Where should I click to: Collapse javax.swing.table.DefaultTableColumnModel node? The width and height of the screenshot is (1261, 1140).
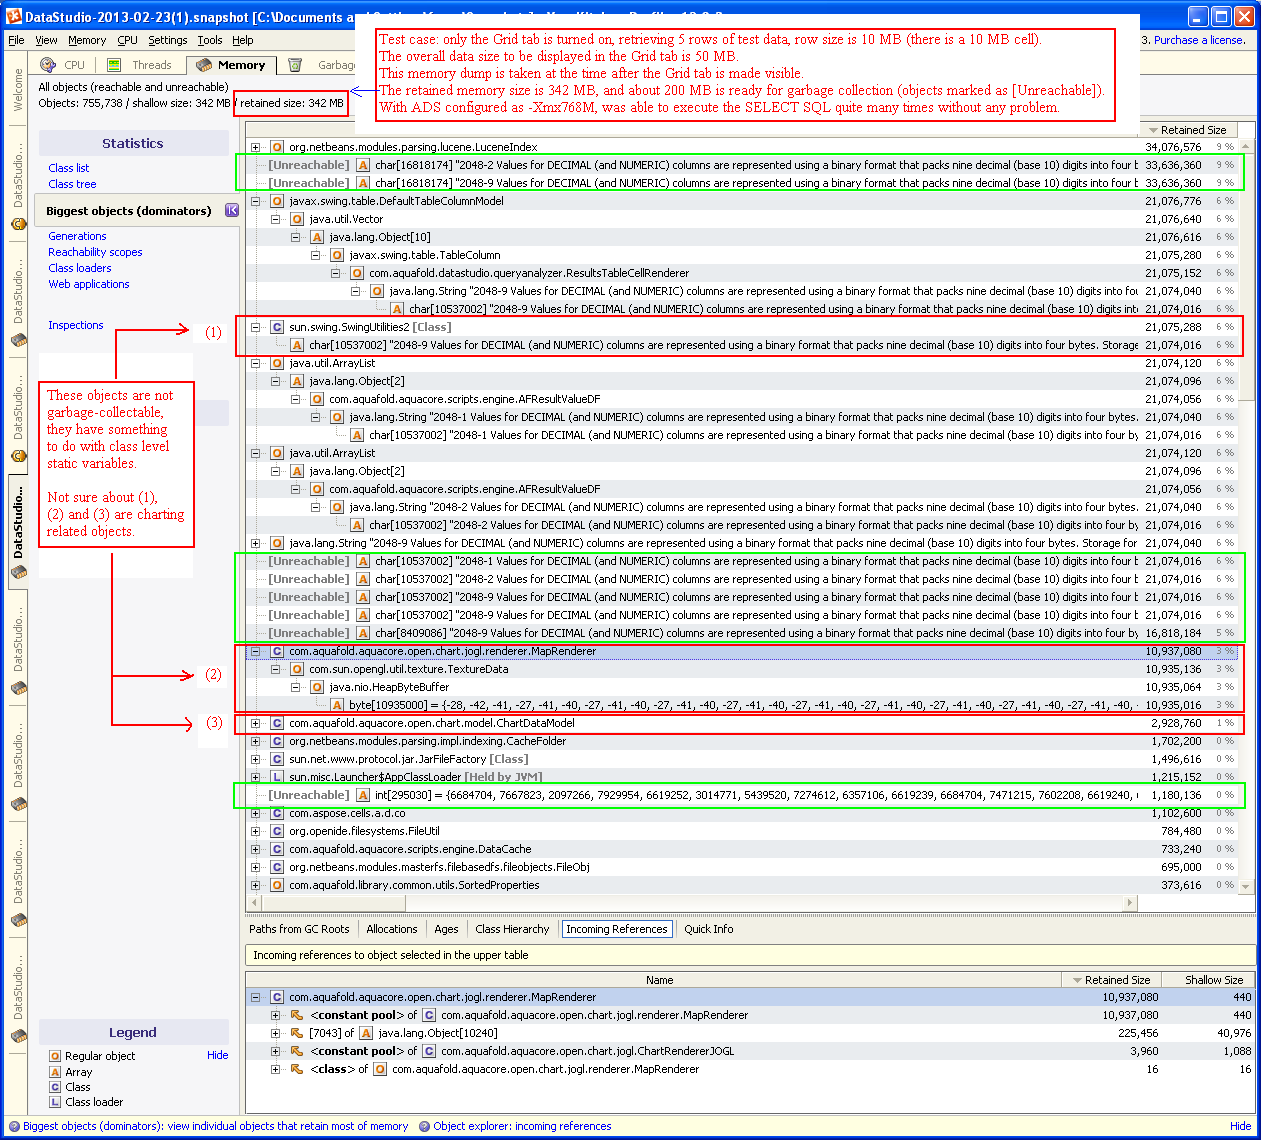click(x=256, y=201)
